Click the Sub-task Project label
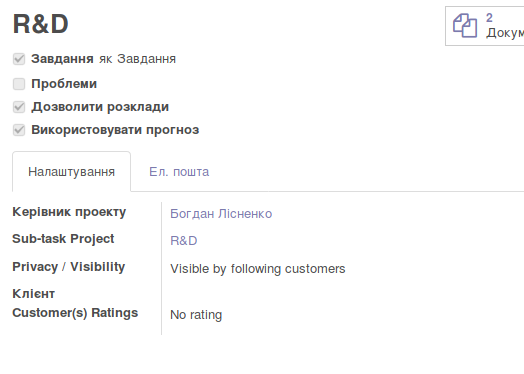The image size is (524, 374). click(x=63, y=239)
